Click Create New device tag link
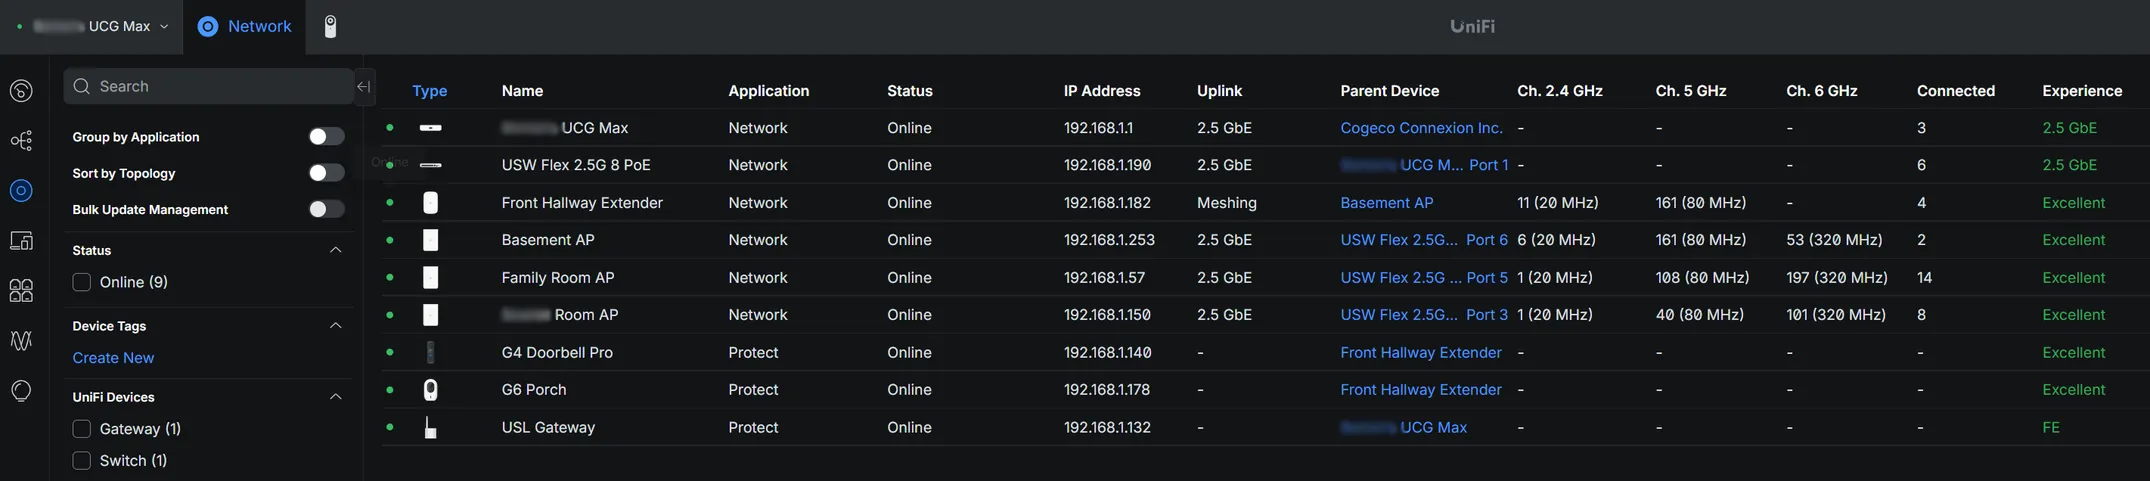Viewport: 2150px width, 481px height. point(113,358)
